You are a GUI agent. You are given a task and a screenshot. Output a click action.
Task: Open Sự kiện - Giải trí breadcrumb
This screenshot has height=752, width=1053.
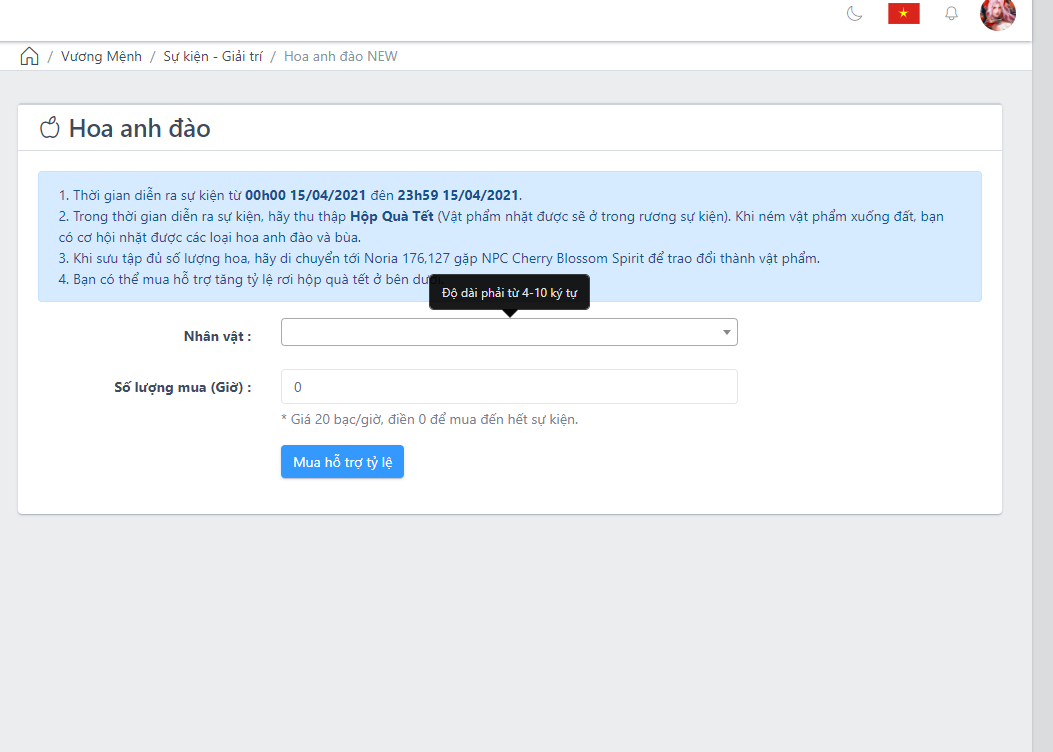click(x=213, y=56)
